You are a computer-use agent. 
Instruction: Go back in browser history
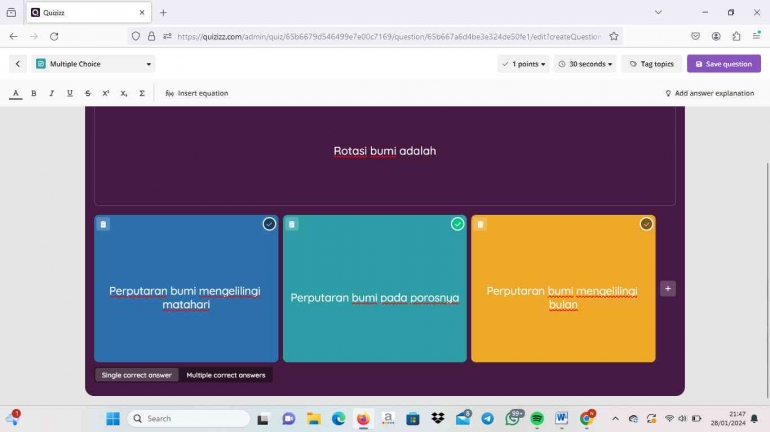(14, 36)
